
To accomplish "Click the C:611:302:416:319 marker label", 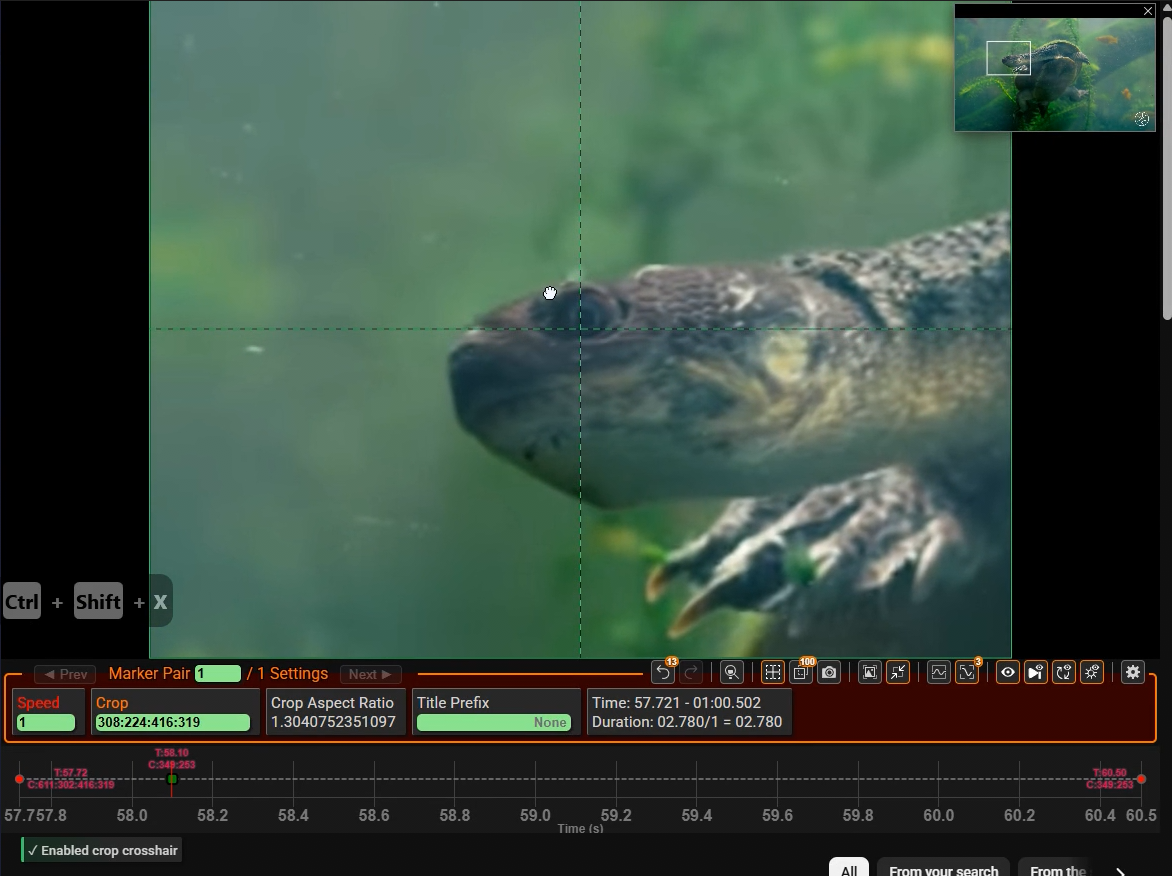I will click(x=71, y=784).
